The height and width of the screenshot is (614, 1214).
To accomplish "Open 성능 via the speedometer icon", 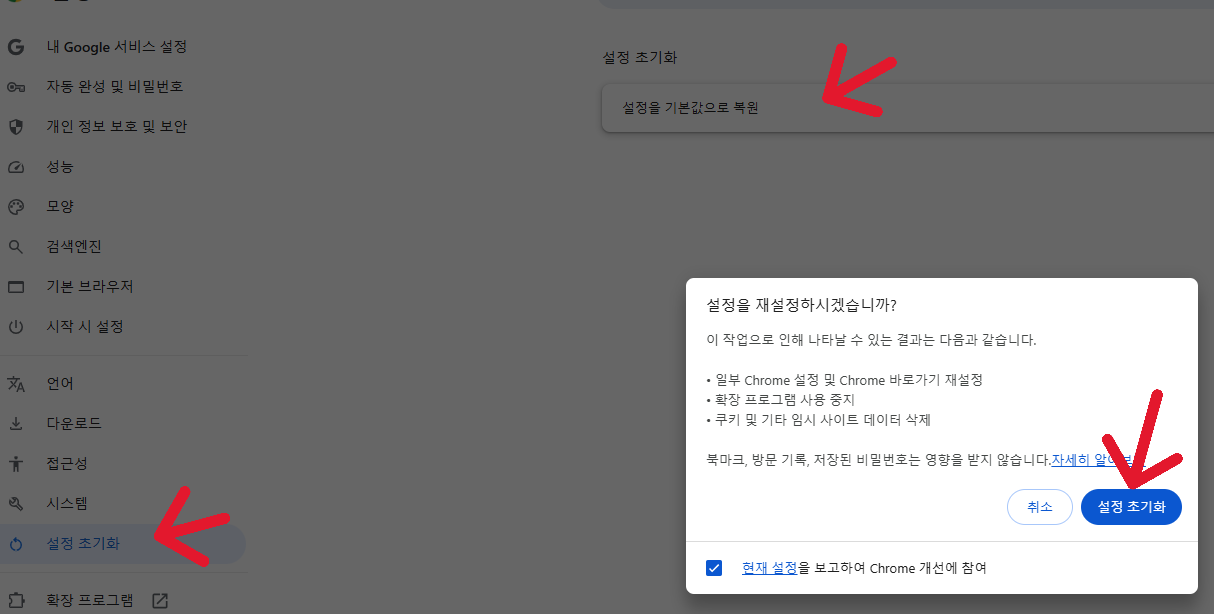I will (x=15, y=166).
